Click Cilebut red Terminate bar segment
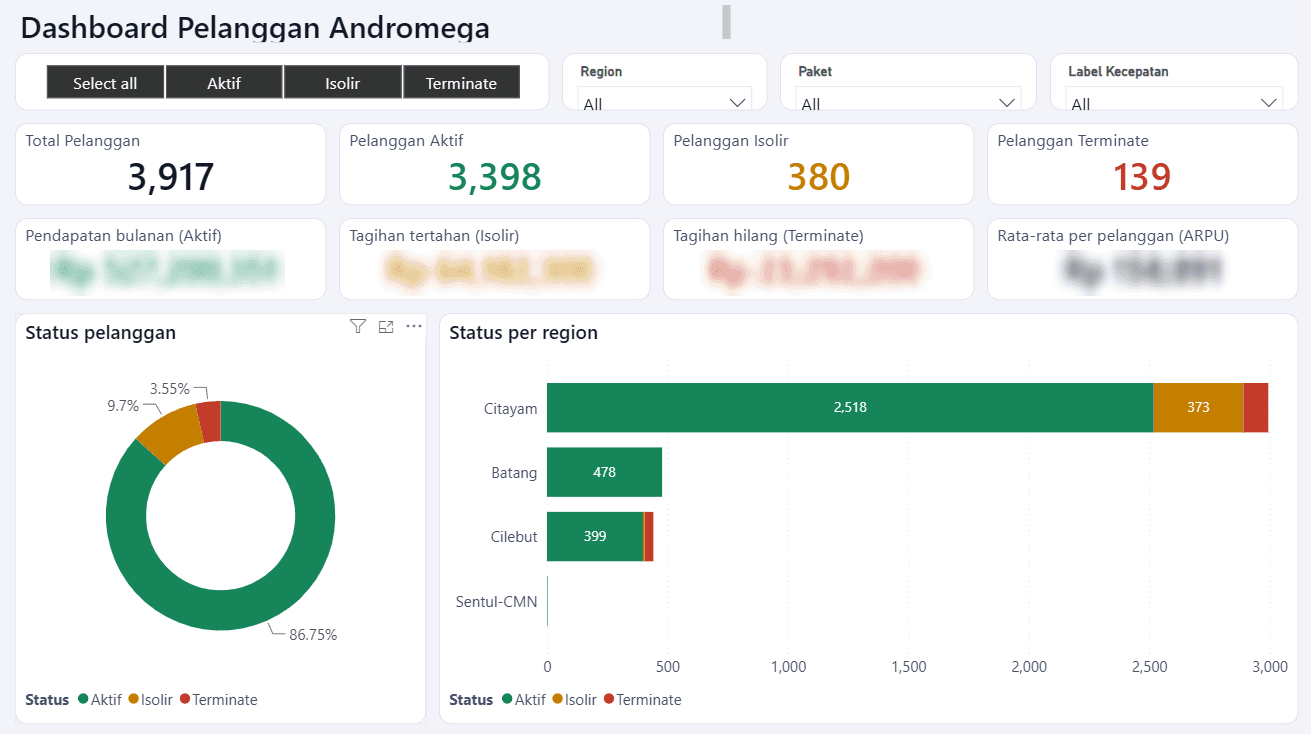The image size is (1311, 734). [649, 536]
